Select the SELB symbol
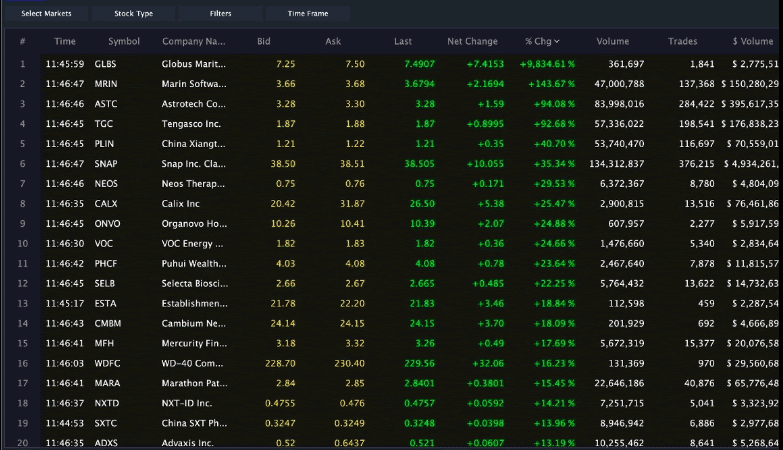Screen dimensions: 783x450 coord(105,284)
